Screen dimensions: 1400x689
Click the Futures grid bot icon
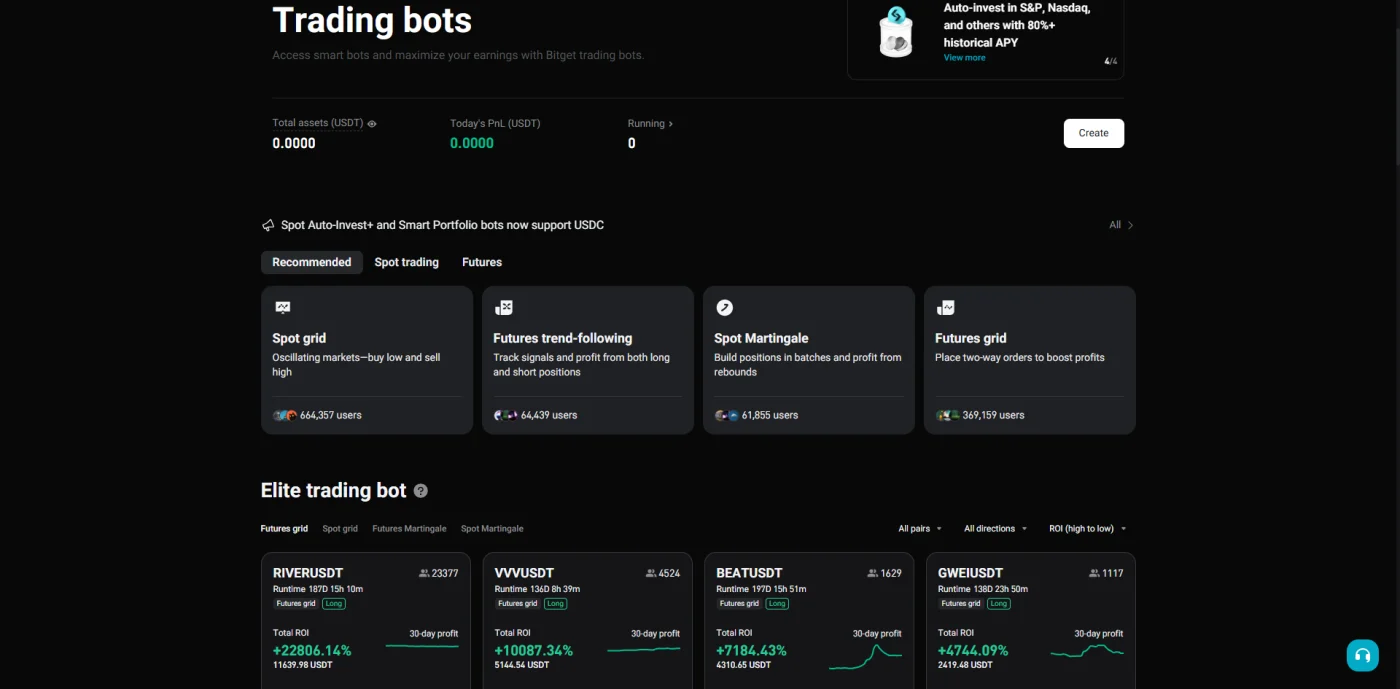pos(946,308)
